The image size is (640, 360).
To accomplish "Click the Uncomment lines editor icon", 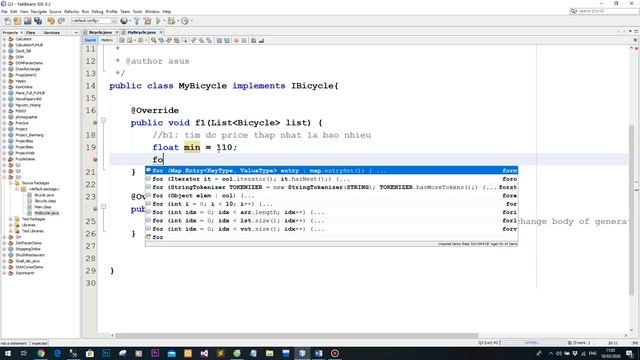I will coord(261,40).
